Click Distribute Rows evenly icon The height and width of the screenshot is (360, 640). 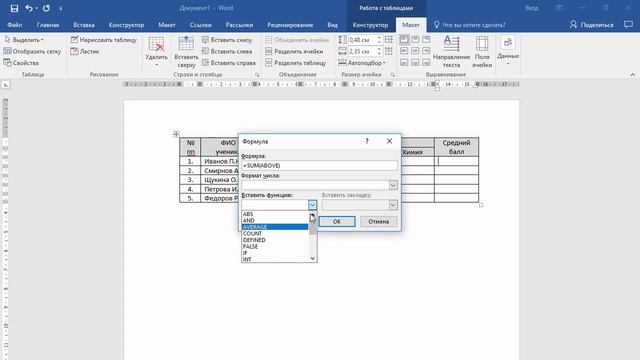[389, 40]
